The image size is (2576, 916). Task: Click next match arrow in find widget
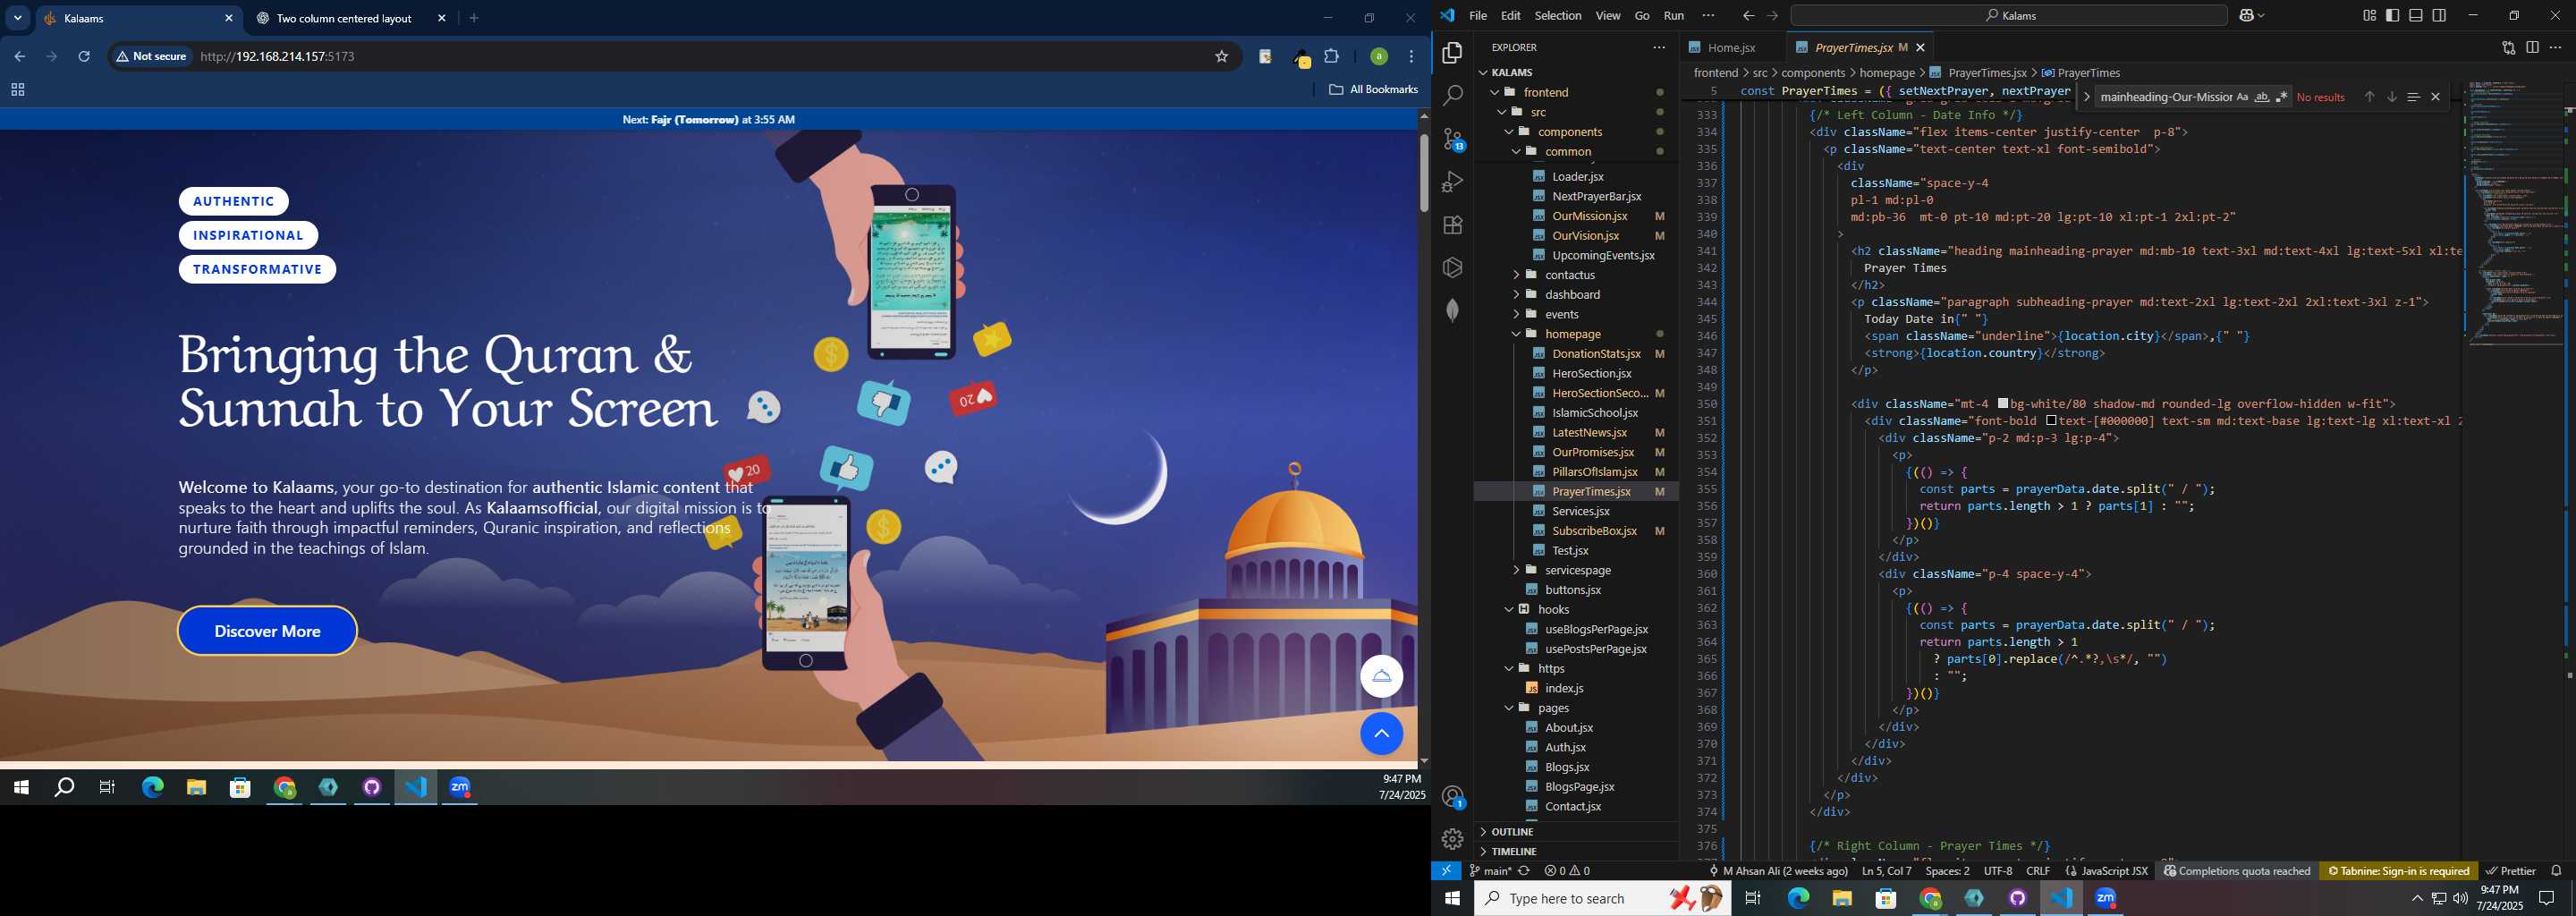coord(2391,97)
